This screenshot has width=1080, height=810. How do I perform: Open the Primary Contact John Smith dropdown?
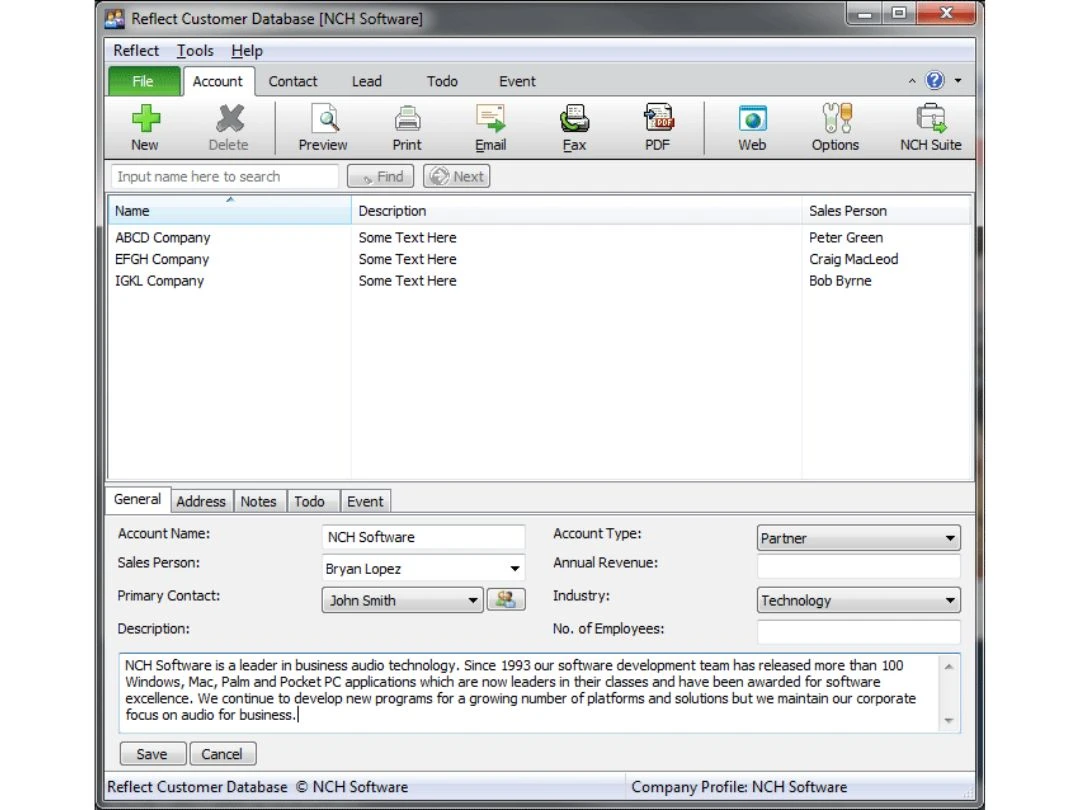pos(472,600)
